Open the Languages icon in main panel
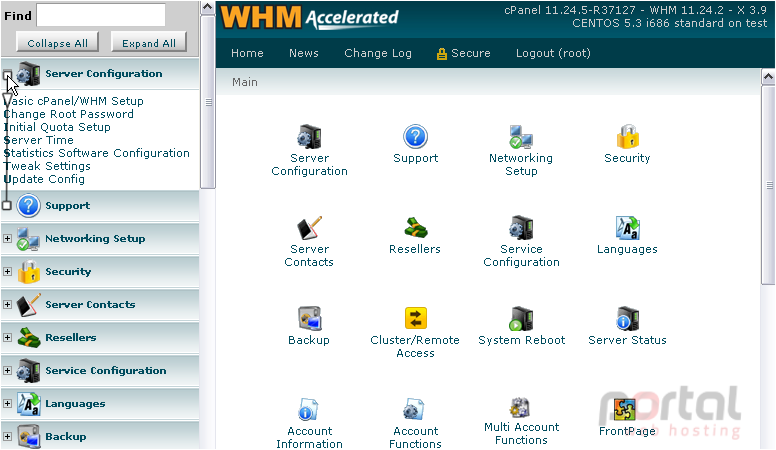 point(627,228)
